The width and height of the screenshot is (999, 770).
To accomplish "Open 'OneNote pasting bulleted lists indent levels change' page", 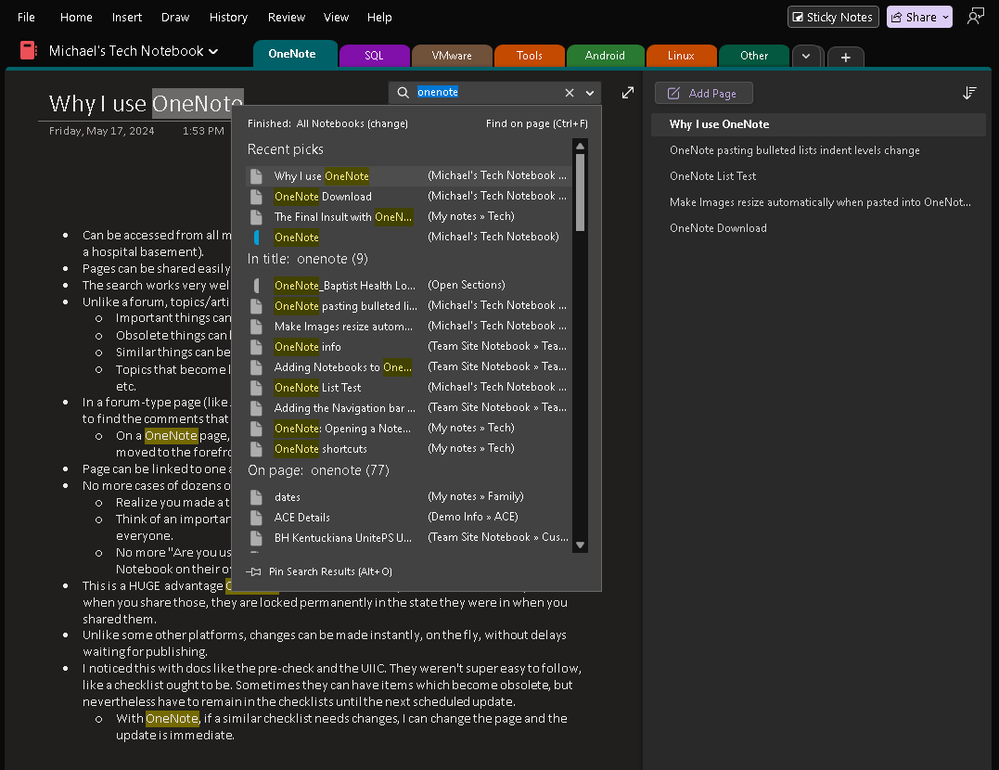I will pyautogui.click(x=818, y=150).
